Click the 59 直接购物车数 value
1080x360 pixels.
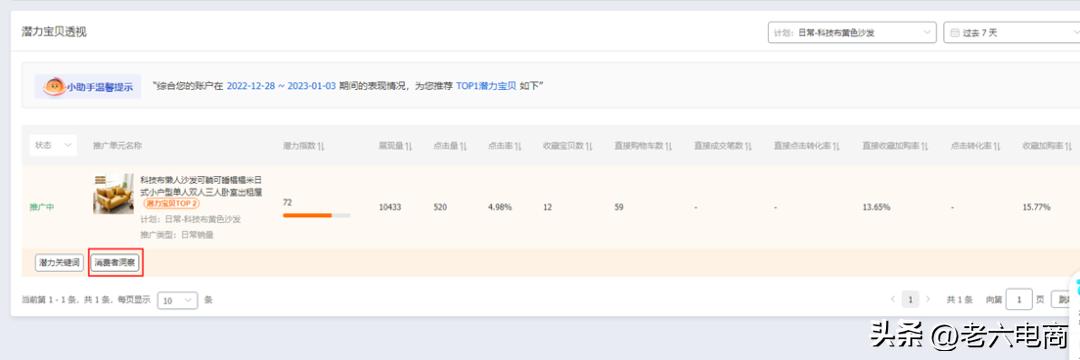click(x=619, y=207)
